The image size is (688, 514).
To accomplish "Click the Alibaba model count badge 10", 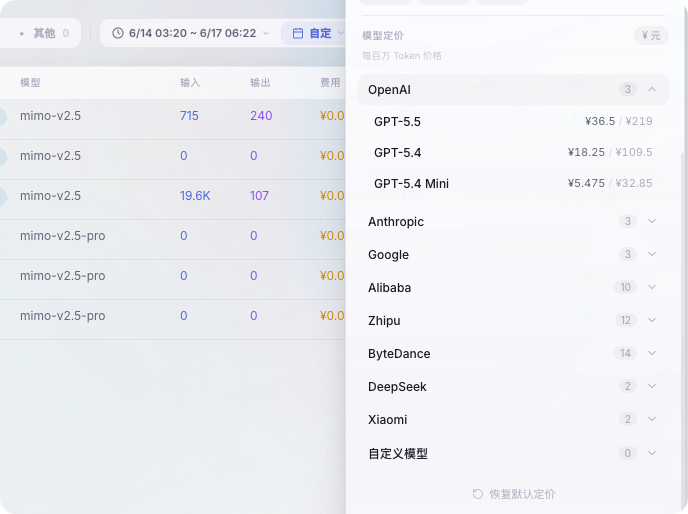I will [625, 287].
